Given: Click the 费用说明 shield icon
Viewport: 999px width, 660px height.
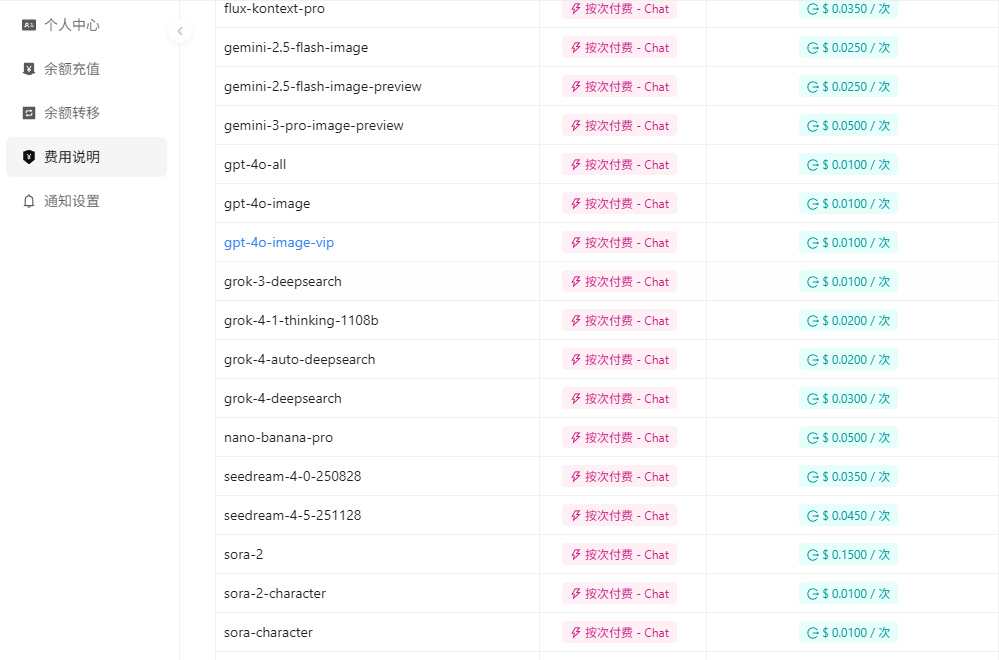Looking at the screenshot, I should [29, 157].
